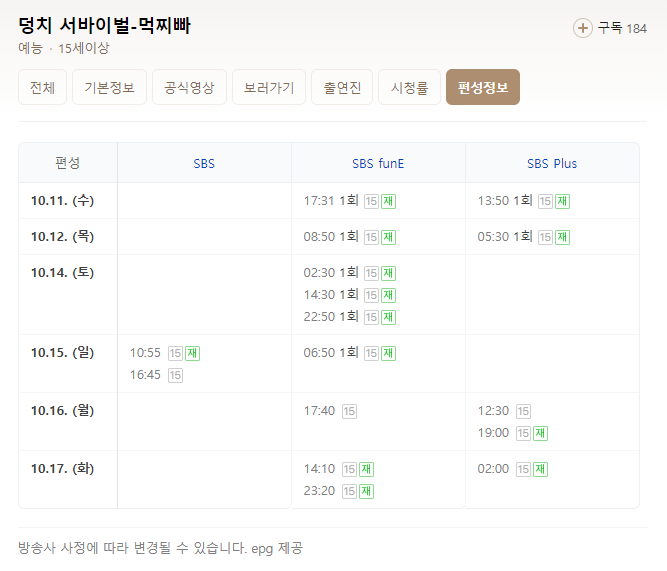Click the 10.16. (월) date row

pyautogui.click(x=63, y=411)
